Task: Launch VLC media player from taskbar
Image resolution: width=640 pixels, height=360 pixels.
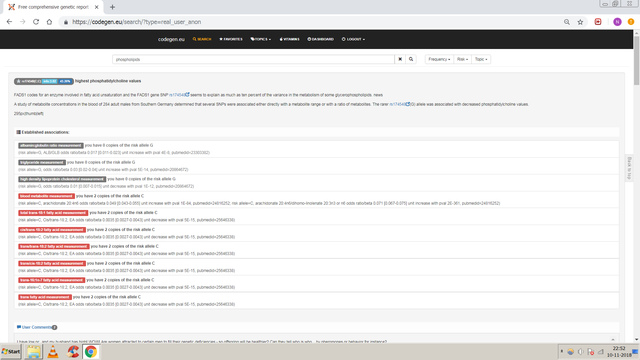Action: pyautogui.click(x=53, y=351)
